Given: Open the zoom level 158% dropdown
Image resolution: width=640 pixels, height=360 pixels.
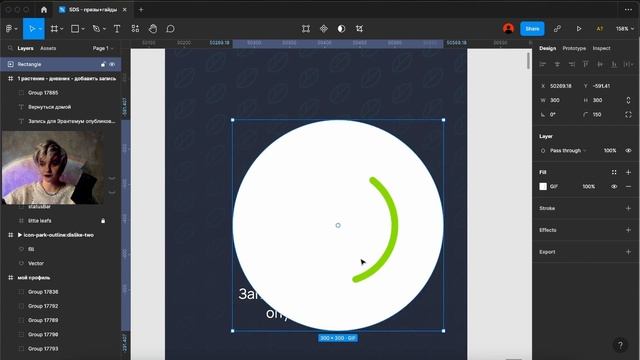Looking at the screenshot, I should click(624, 29).
